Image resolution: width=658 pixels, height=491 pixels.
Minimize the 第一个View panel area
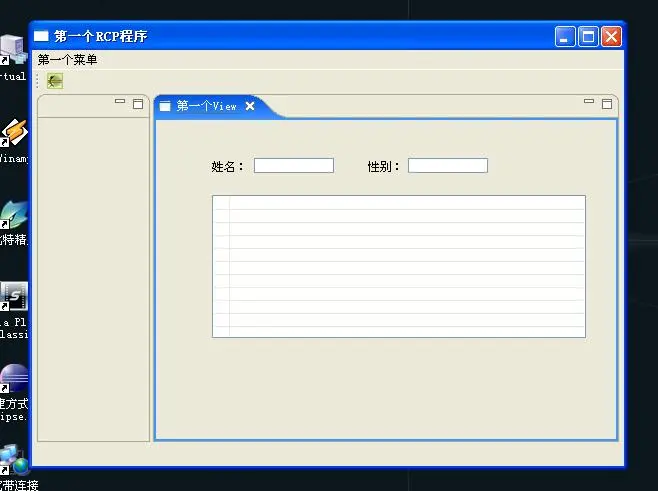[x=589, y=101]
